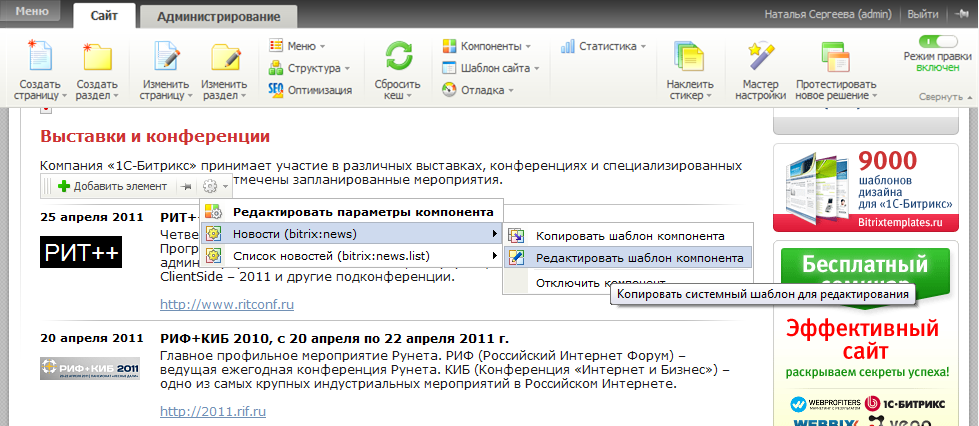Click the green plus Добавить элемент button
This screenshot has width=979, height=426.
tap(112, 186)
